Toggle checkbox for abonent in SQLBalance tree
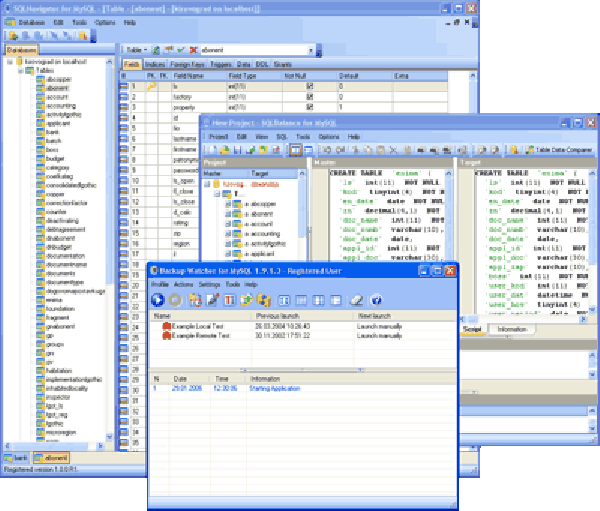The image size is (600, 511). point(228,214)
